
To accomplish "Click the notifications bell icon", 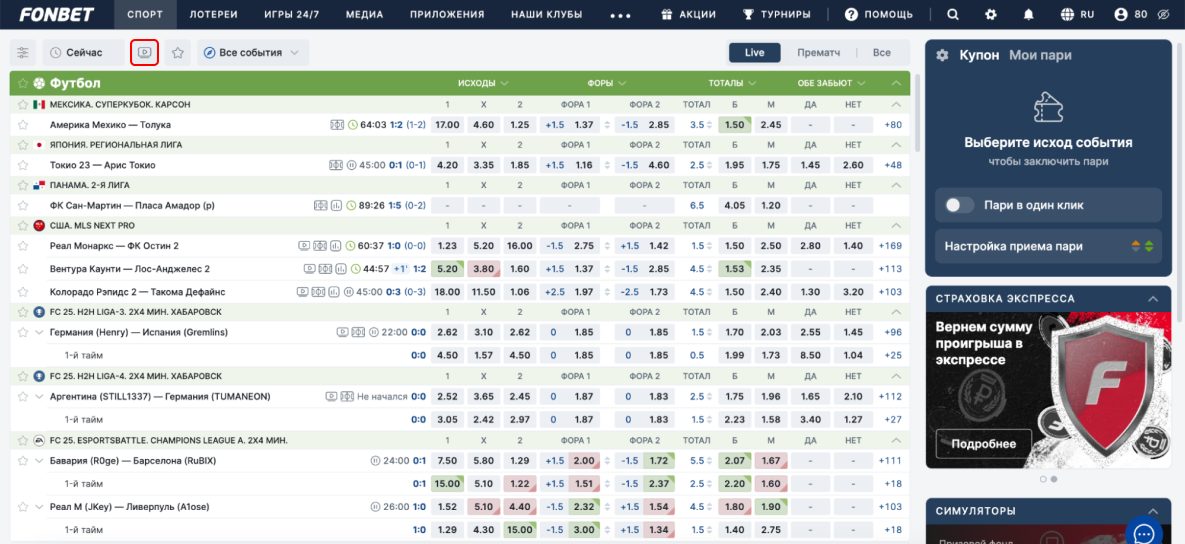I will [x=1028, y=15].
